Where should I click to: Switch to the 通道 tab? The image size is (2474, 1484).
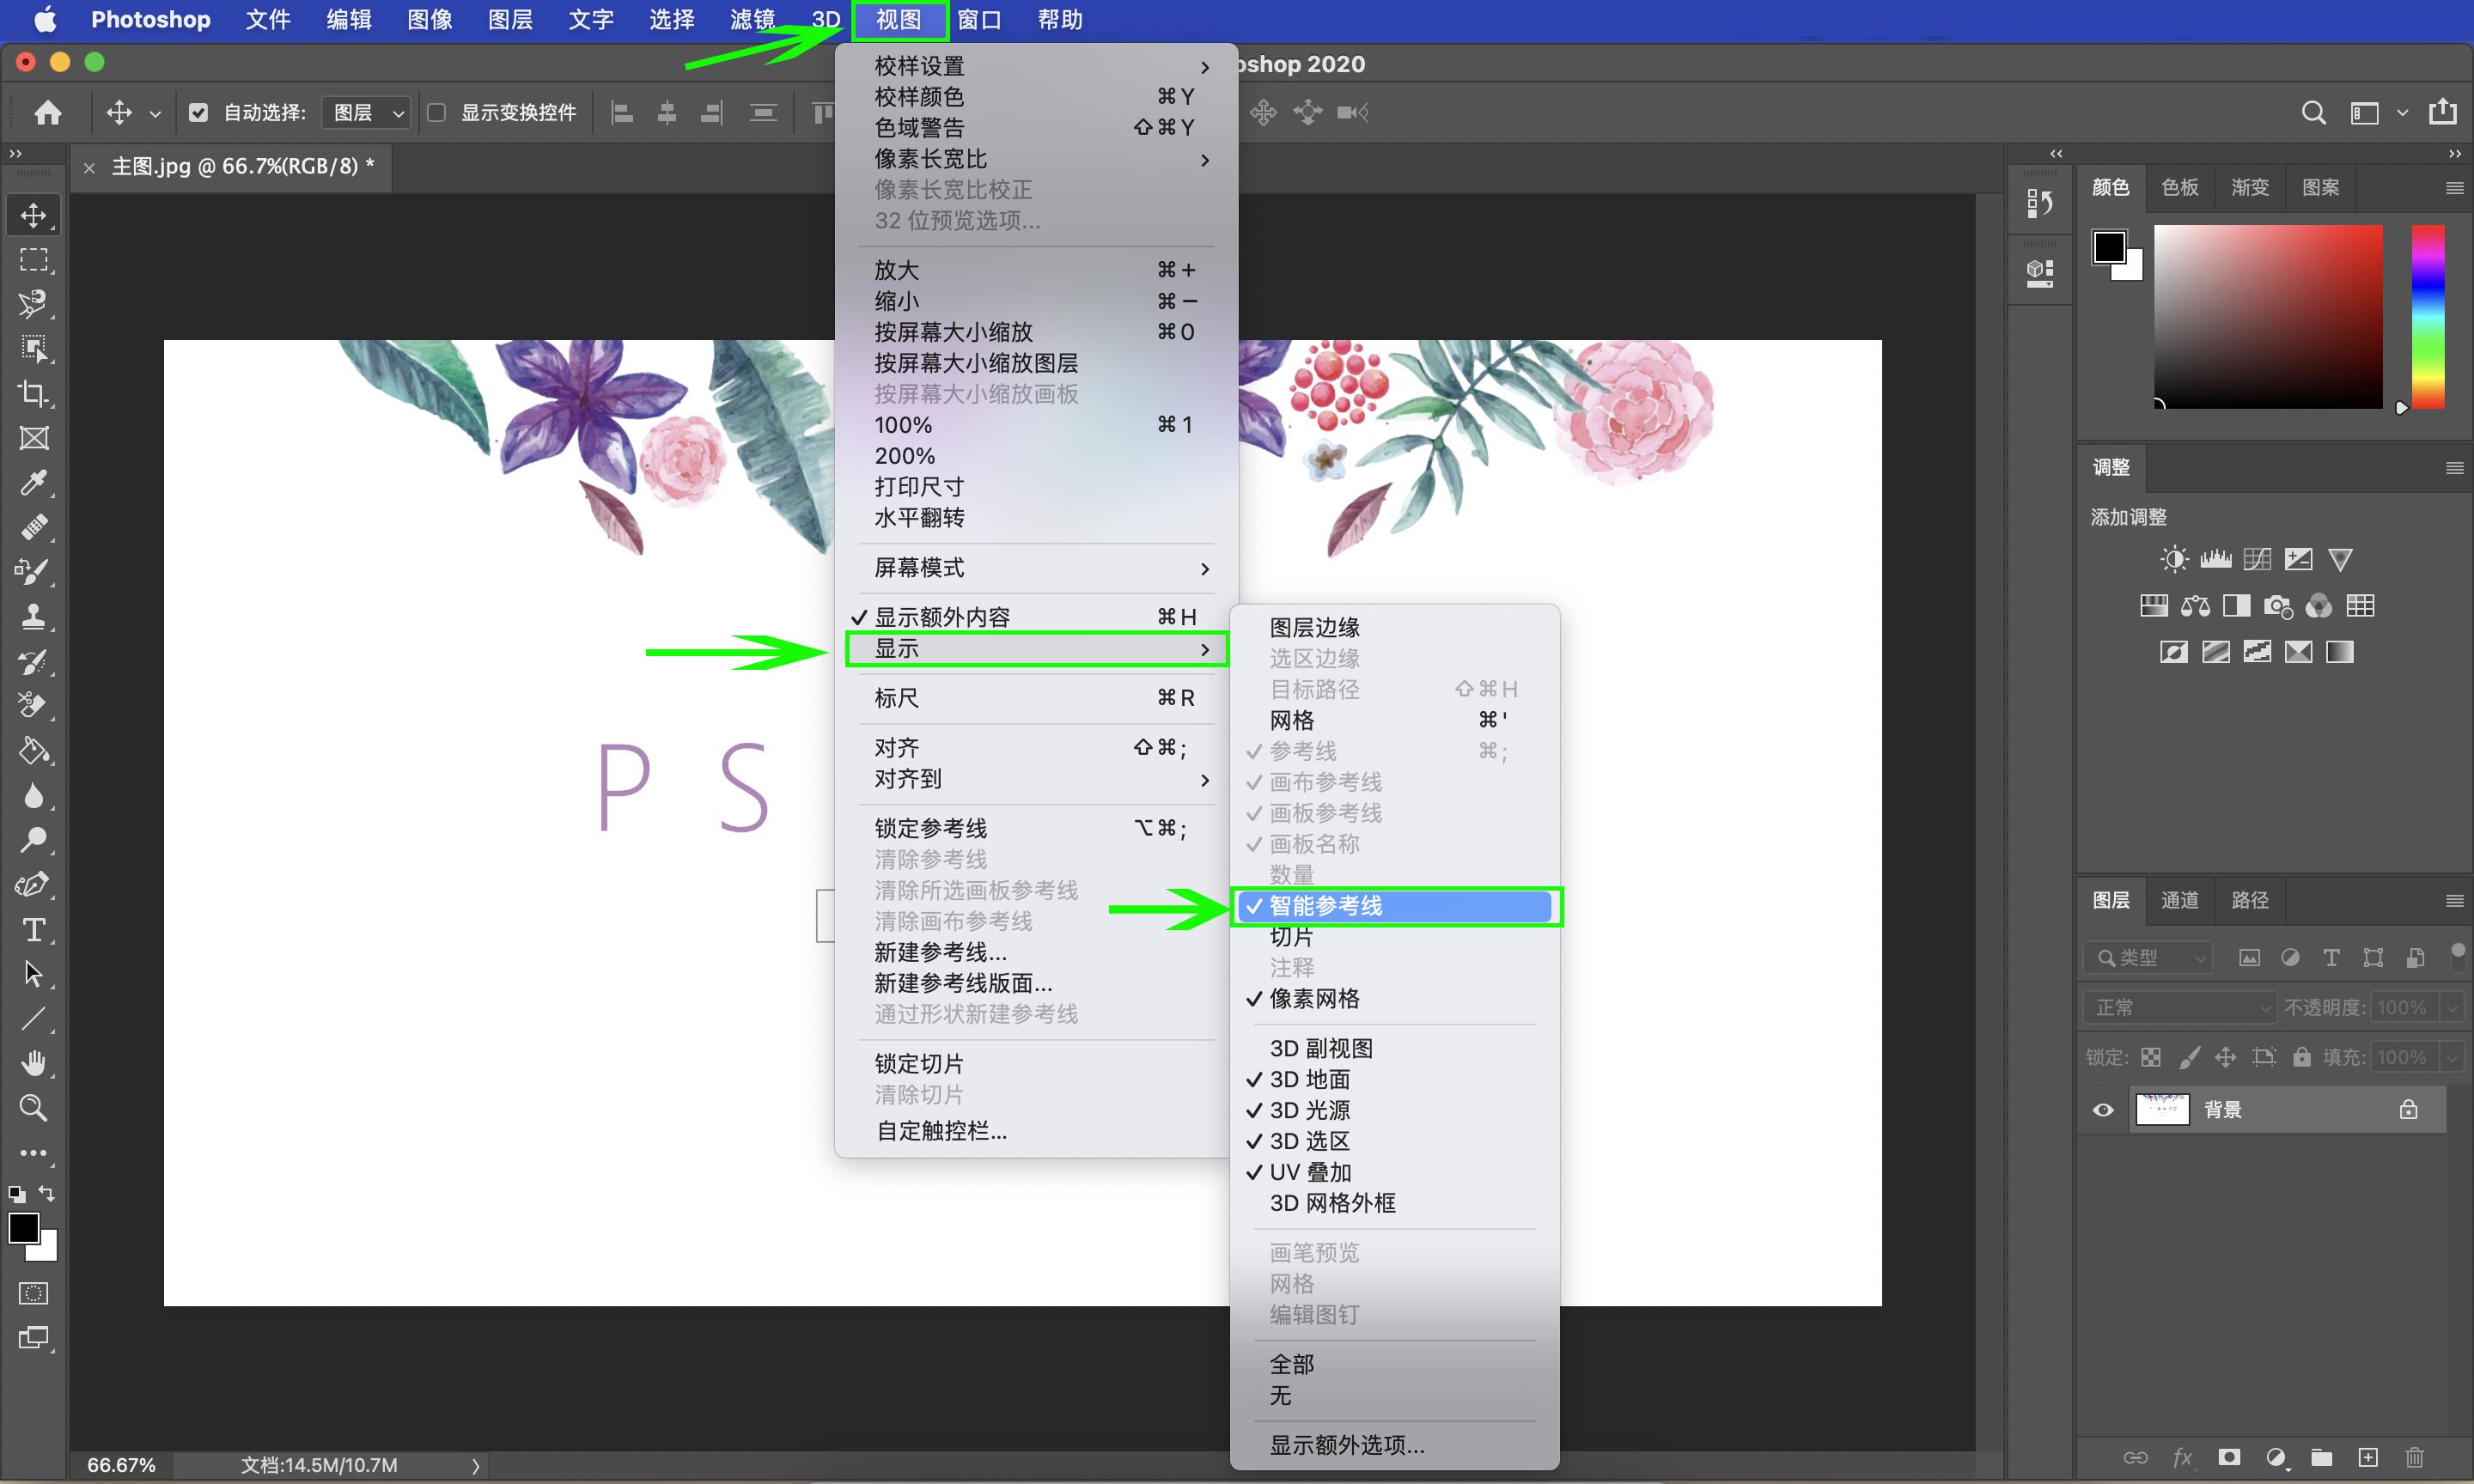click(2180, 901)
